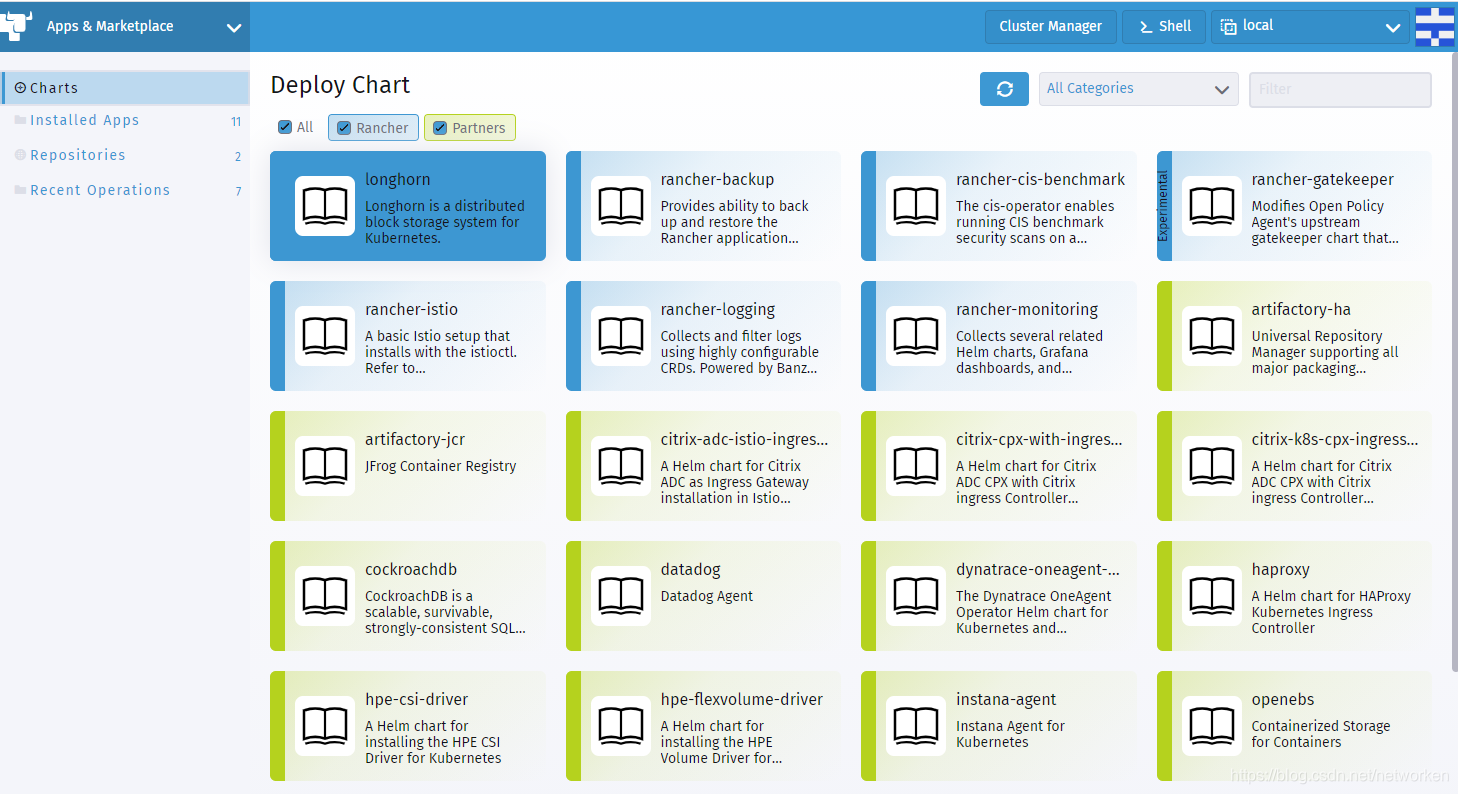Open the hpe-csi-driver book icon

click(x=325, y=726)
